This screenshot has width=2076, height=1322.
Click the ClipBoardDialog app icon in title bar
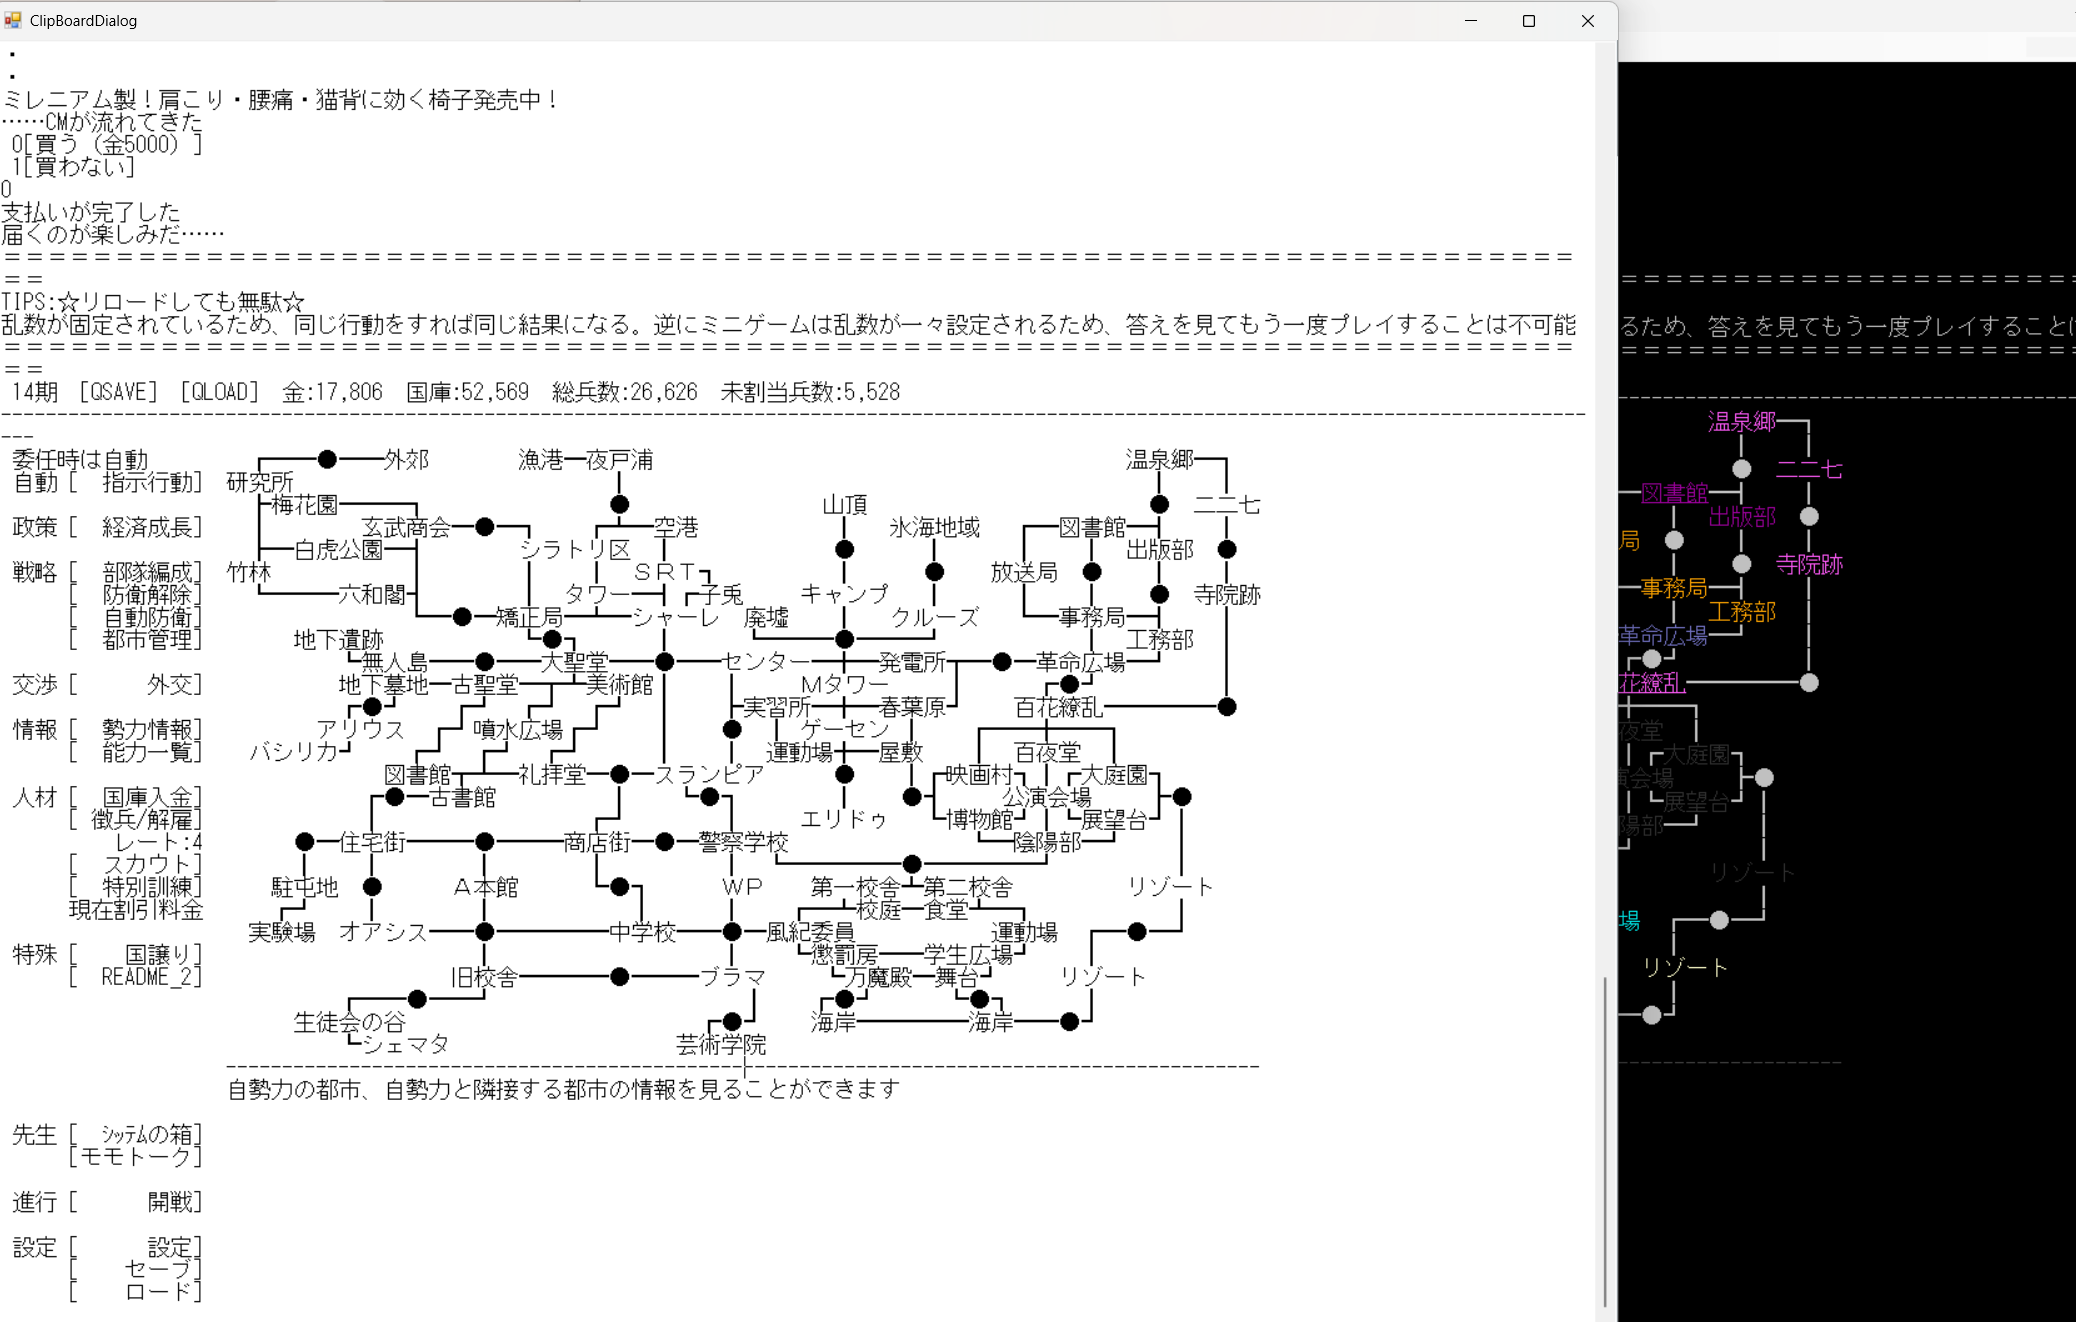pos(13,20)
